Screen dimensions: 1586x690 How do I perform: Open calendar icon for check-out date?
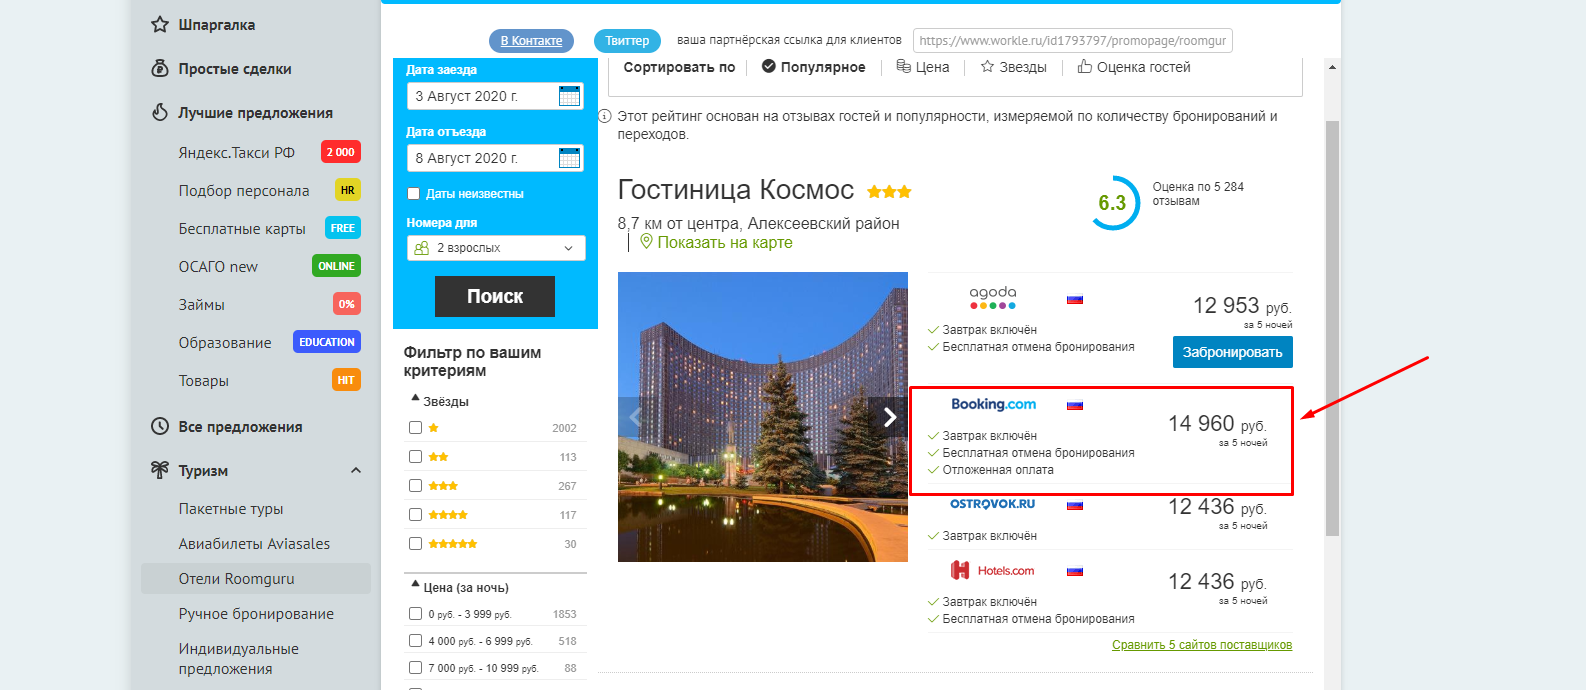point(569,158)
